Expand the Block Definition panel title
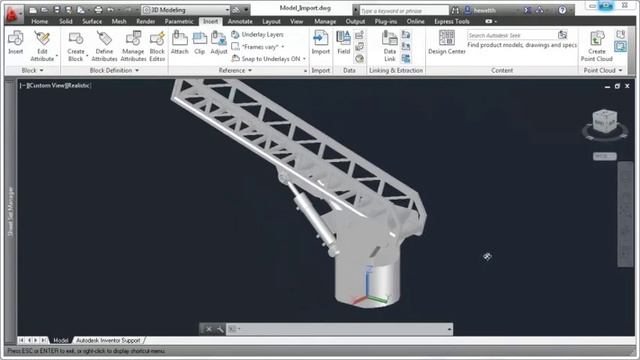Viewport: 640px width, 360px height. click(114, 71)
